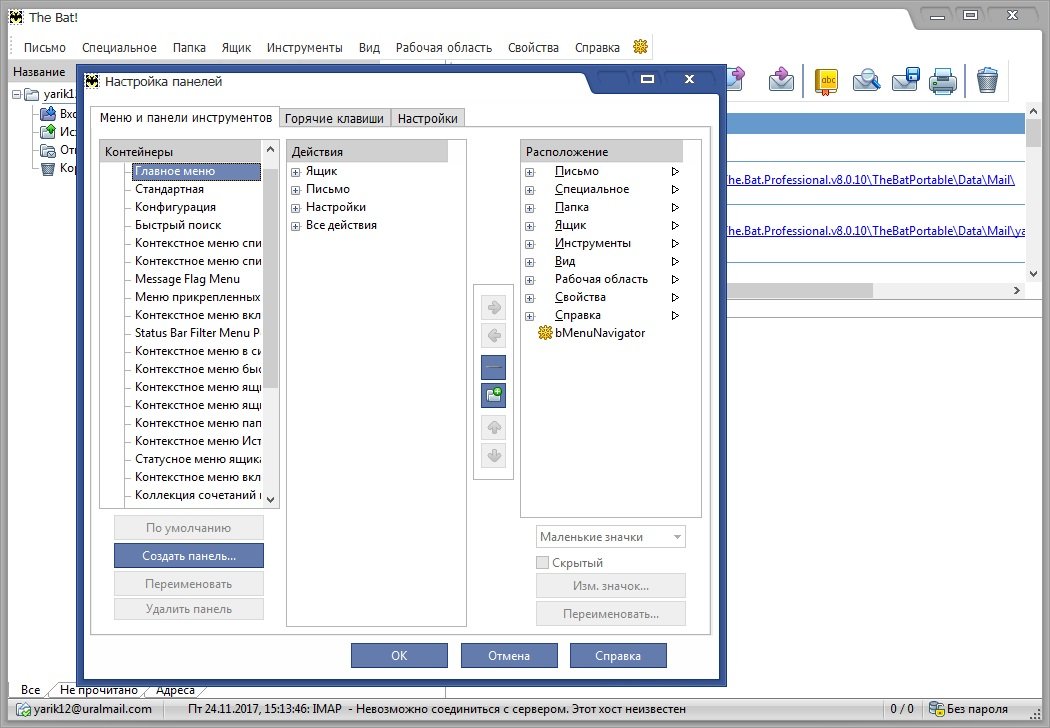Click the Создать панель button

point(189,555)
